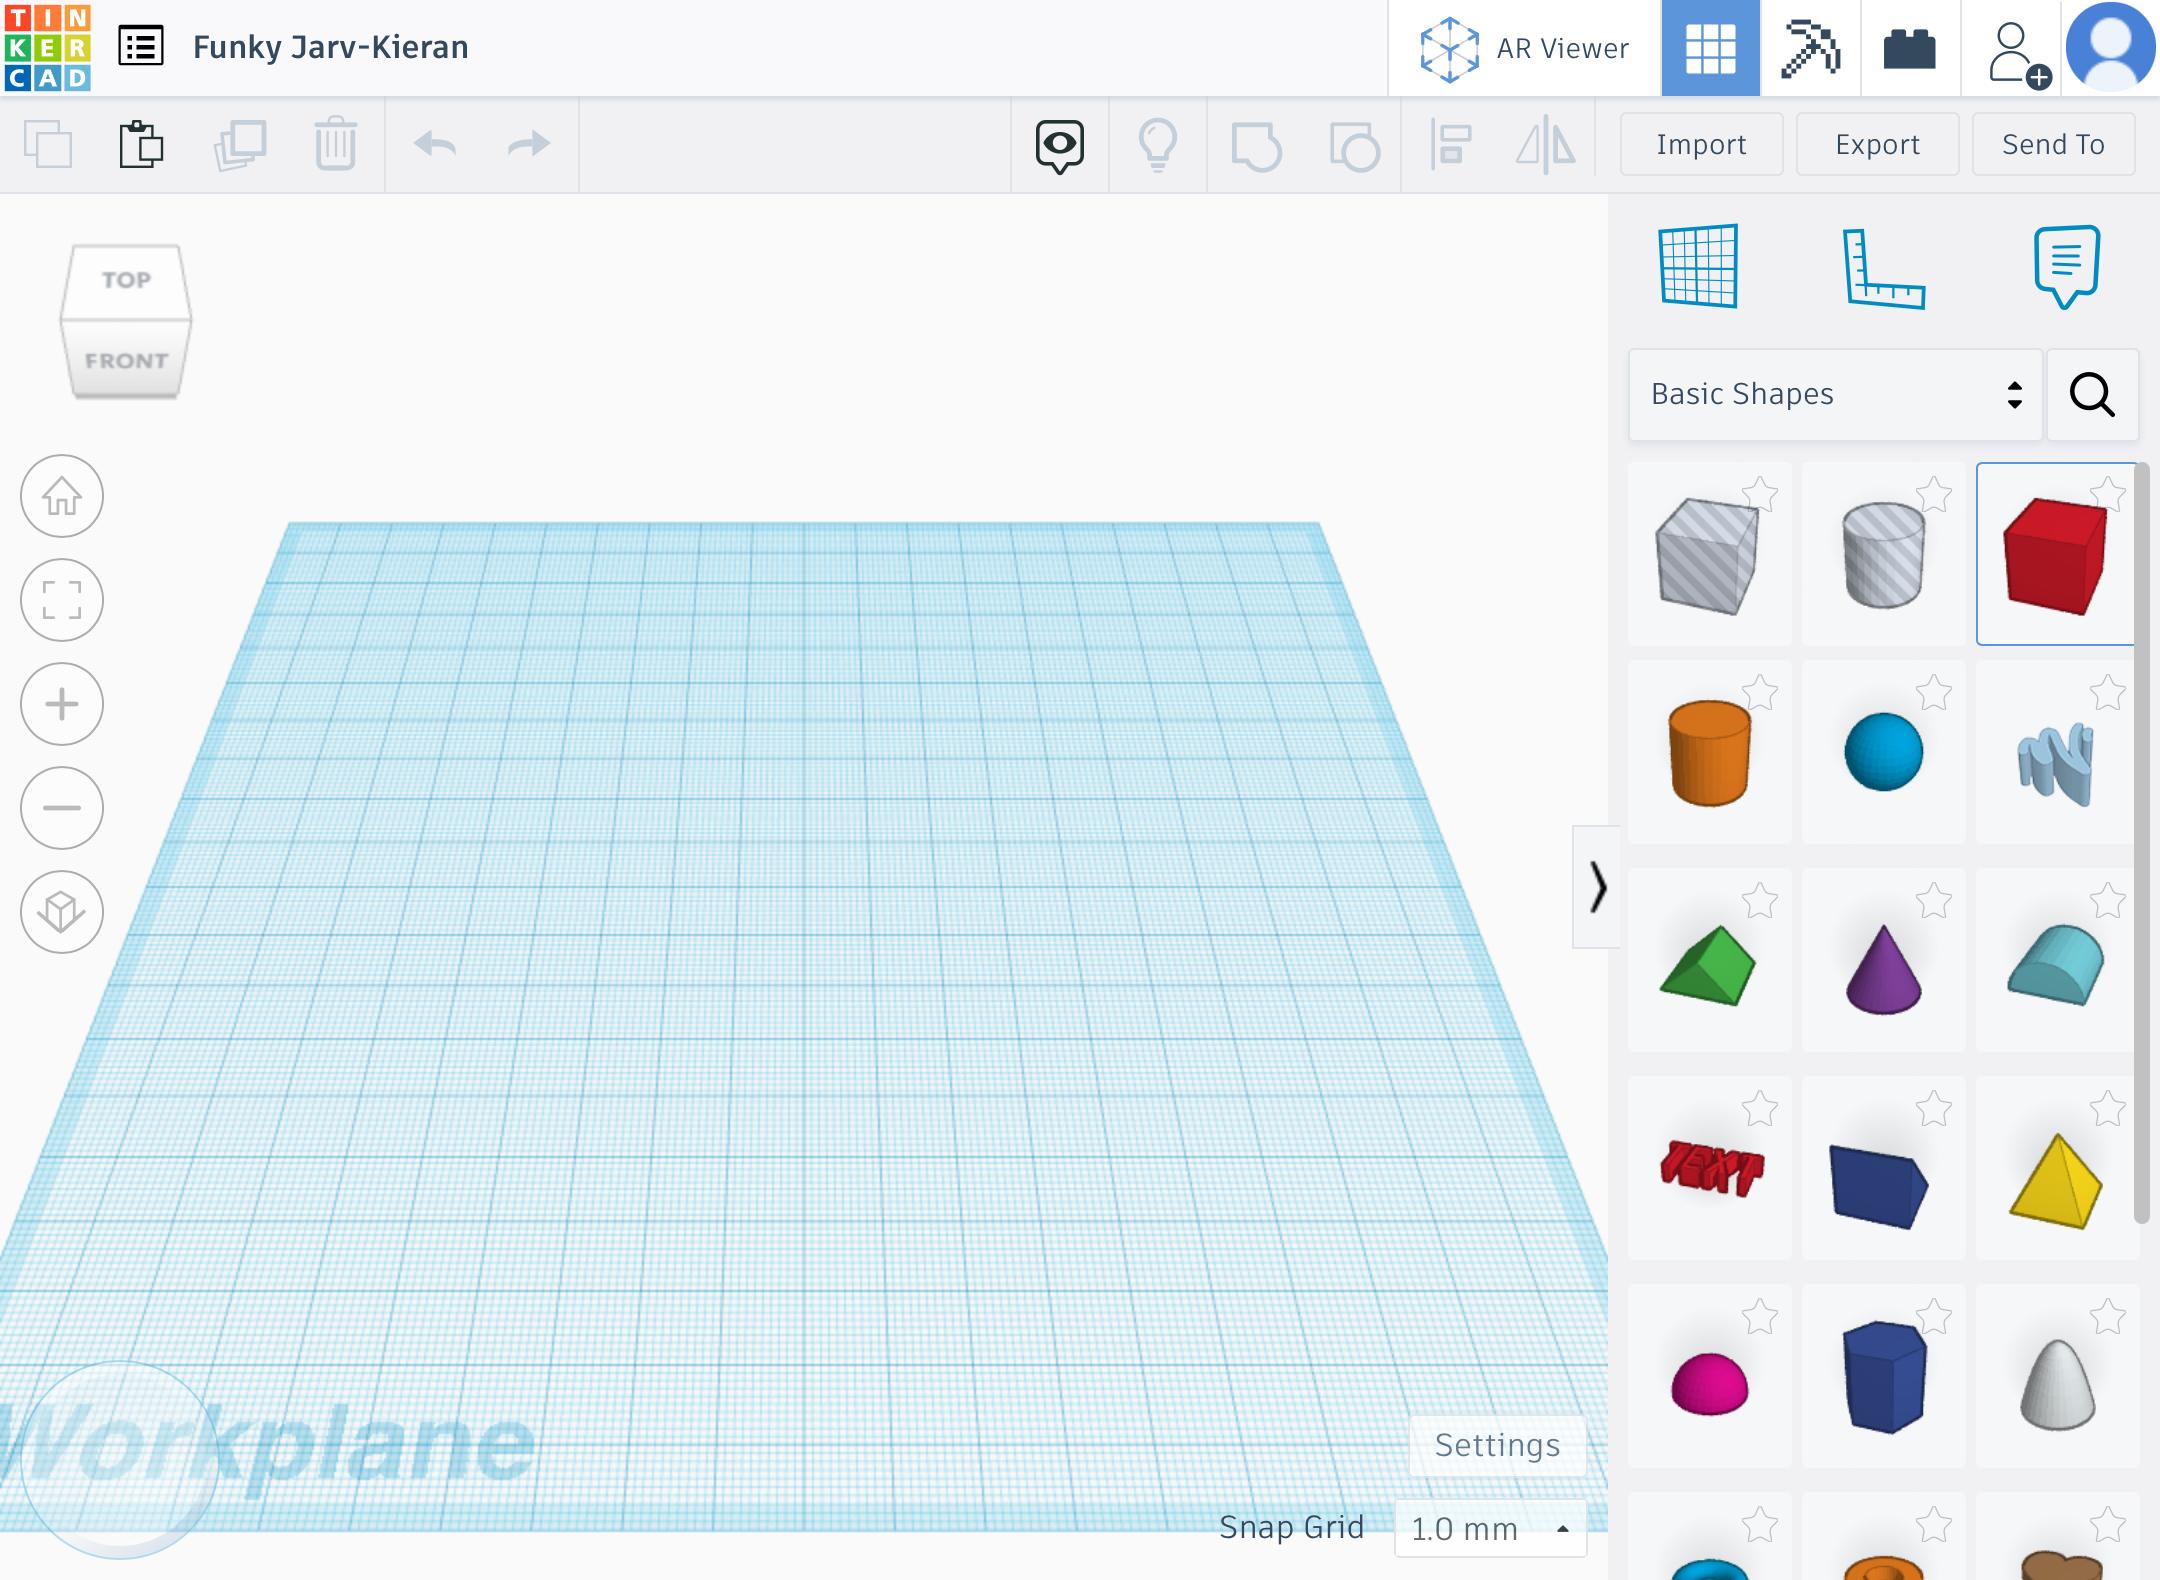
Task: Open the Snap Grid 1.0 mm dropdown
Action: click(1490, 1528)
